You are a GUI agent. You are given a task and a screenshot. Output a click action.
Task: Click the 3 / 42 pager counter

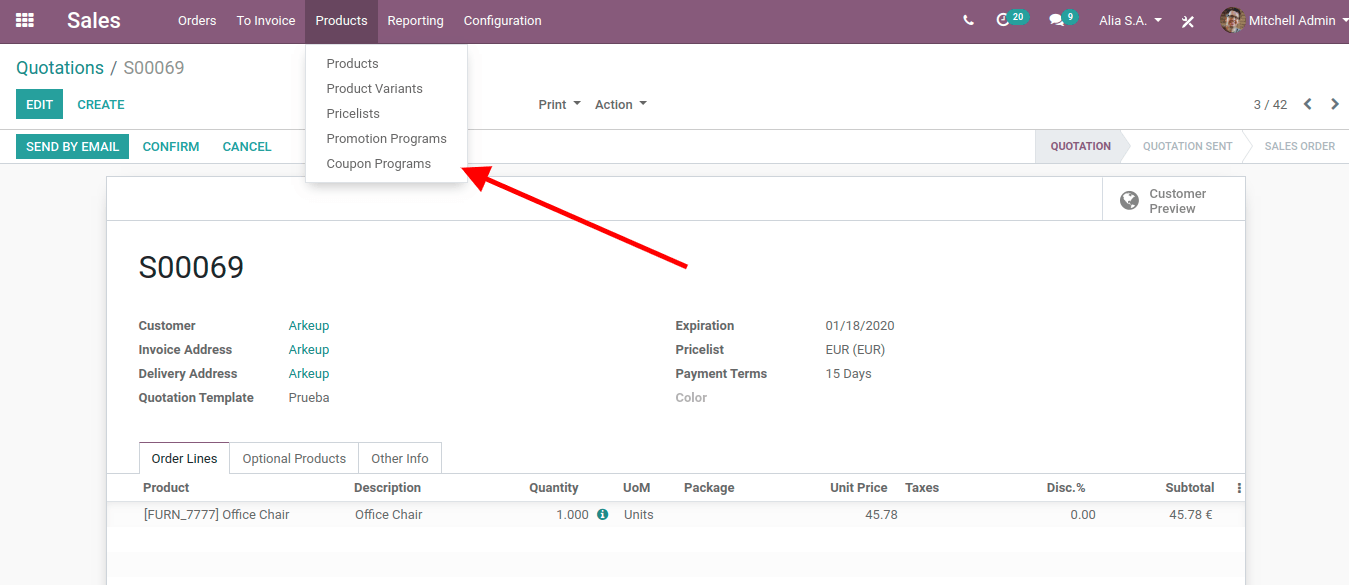pyautogui.click(x=1270, y=104)
